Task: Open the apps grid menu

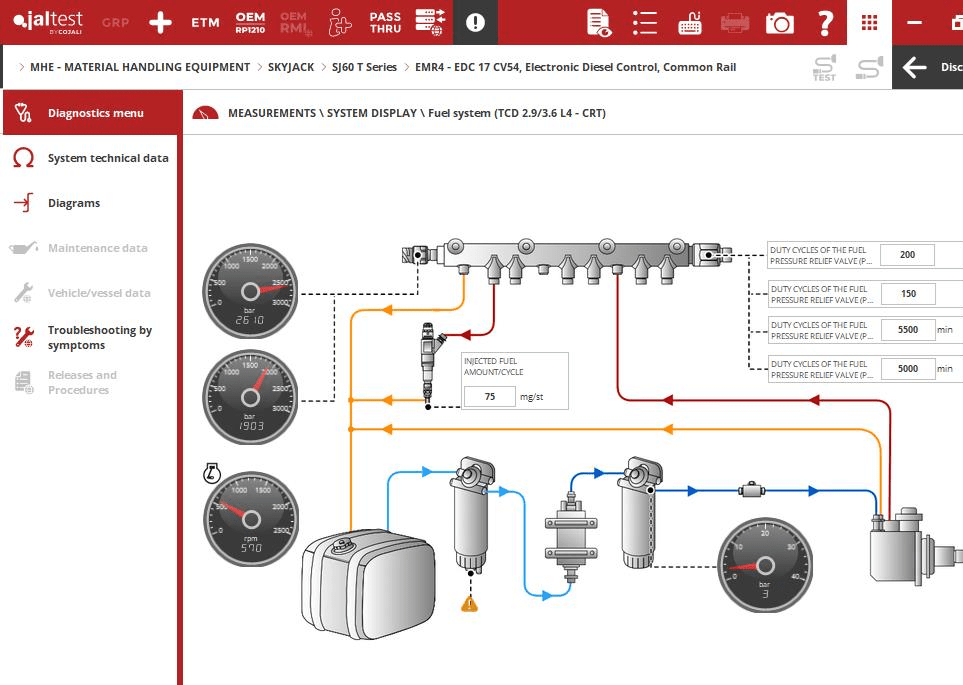Action: (x=869, y=22)
